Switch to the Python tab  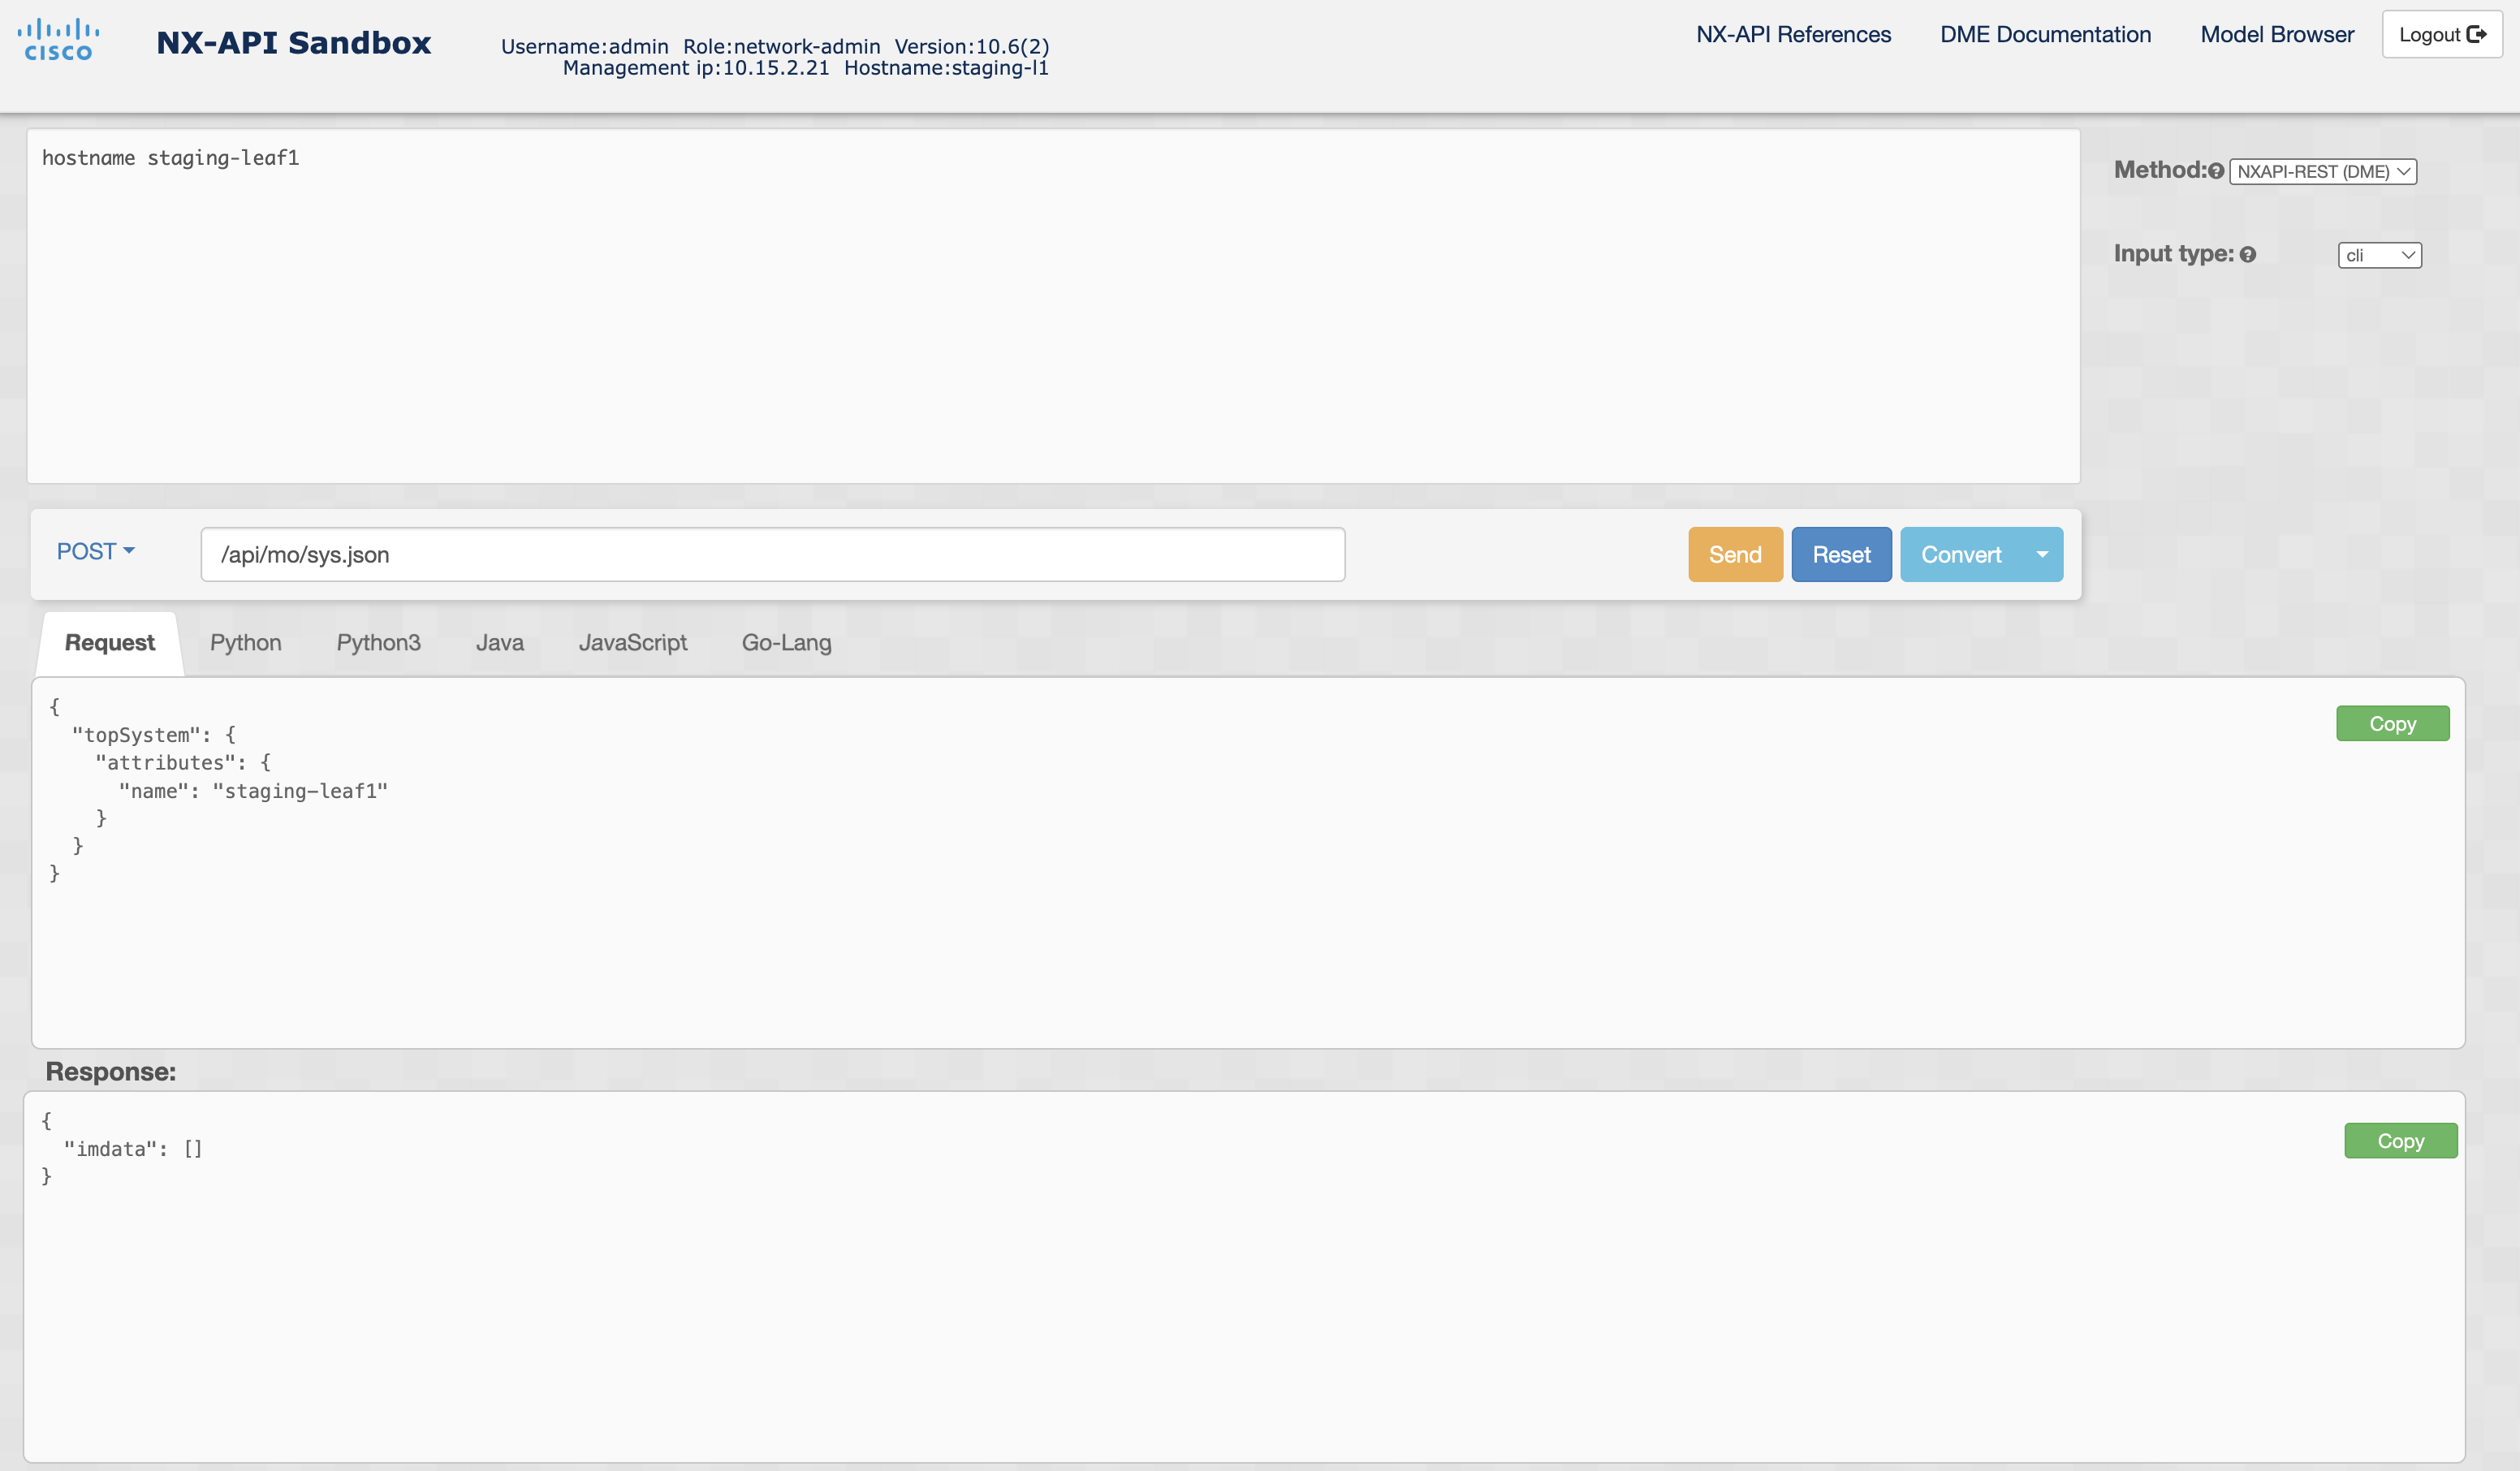245,643
